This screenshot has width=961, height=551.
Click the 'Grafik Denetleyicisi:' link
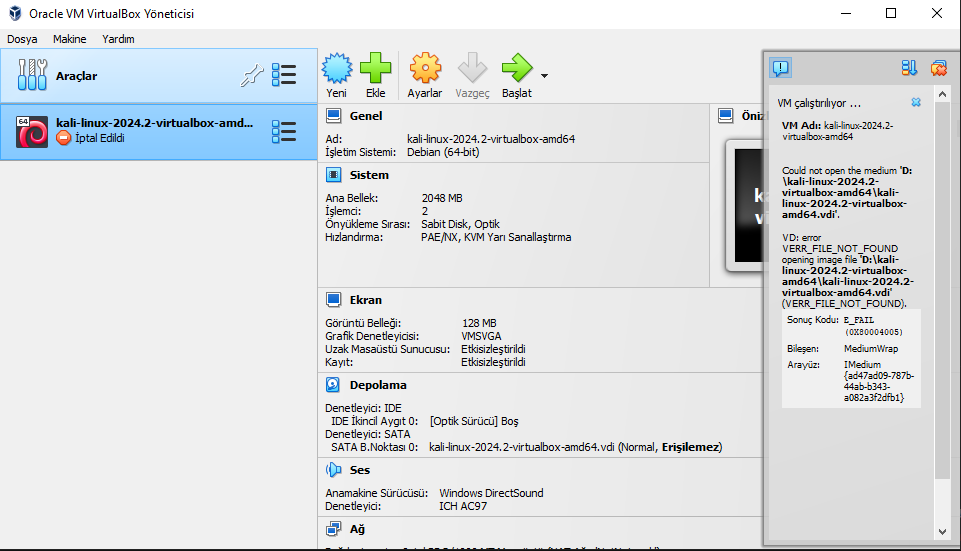372,336
